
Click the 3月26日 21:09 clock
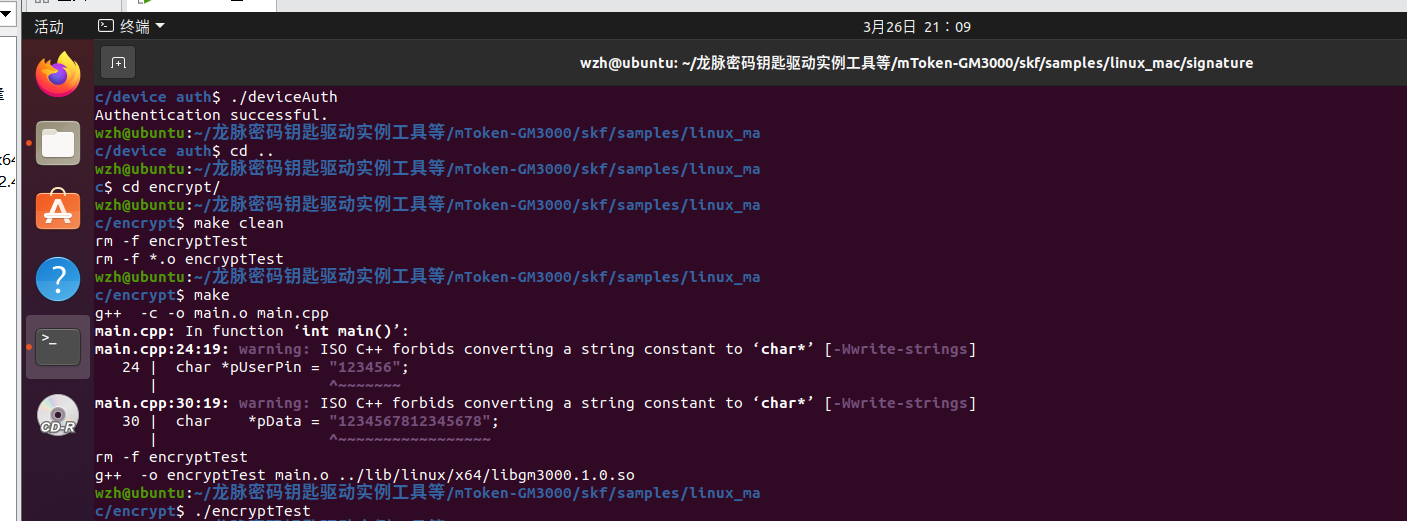tap(916, 27)
